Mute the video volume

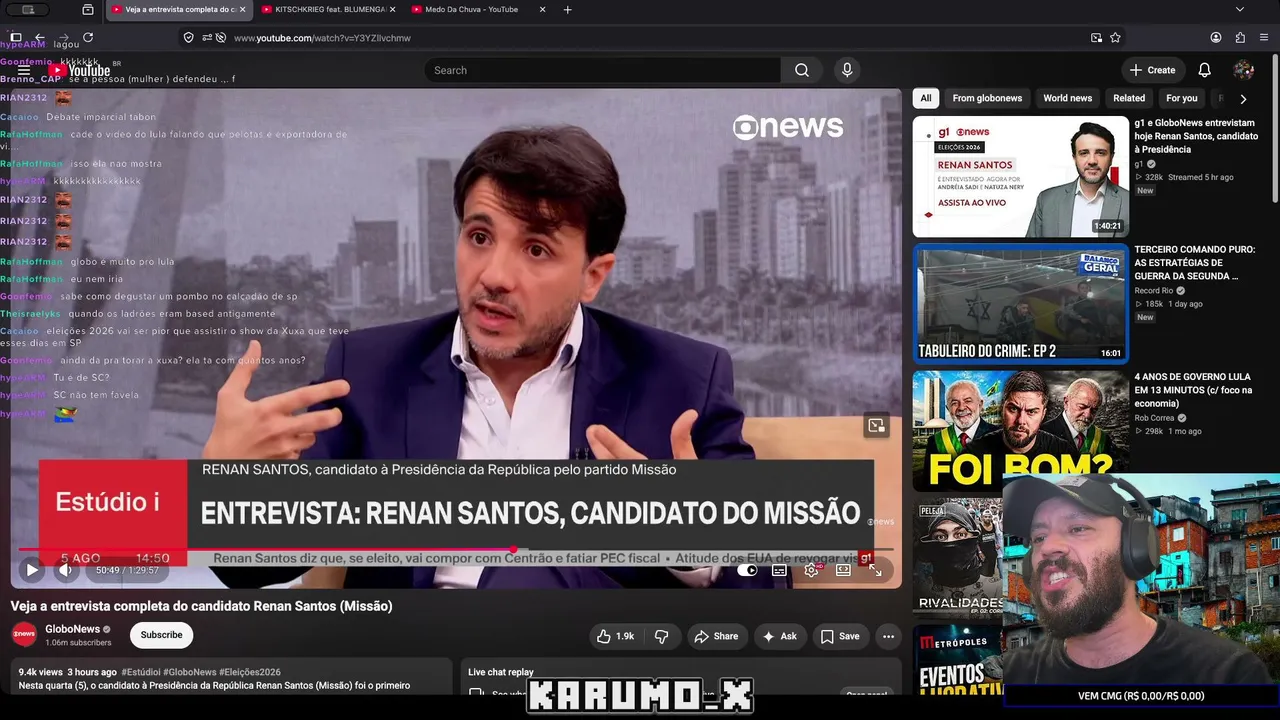[x=66, y=570]
